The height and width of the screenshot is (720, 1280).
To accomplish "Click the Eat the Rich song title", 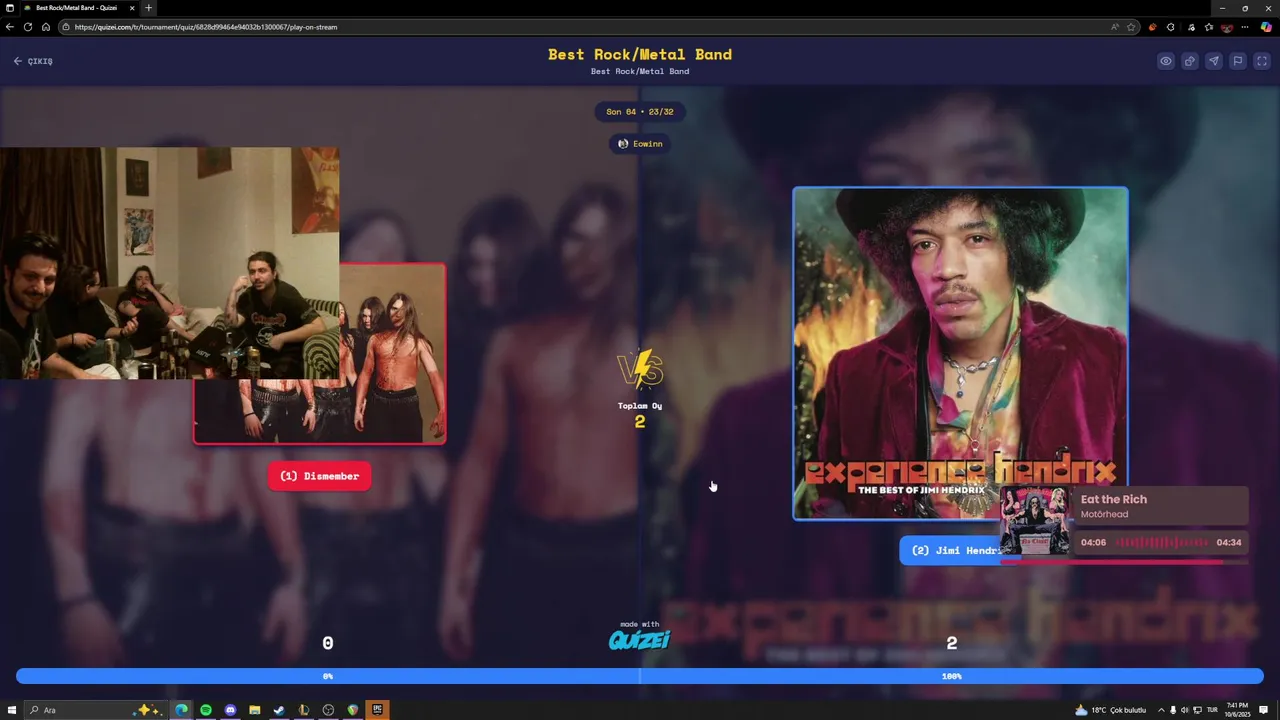I will 1114,499.
